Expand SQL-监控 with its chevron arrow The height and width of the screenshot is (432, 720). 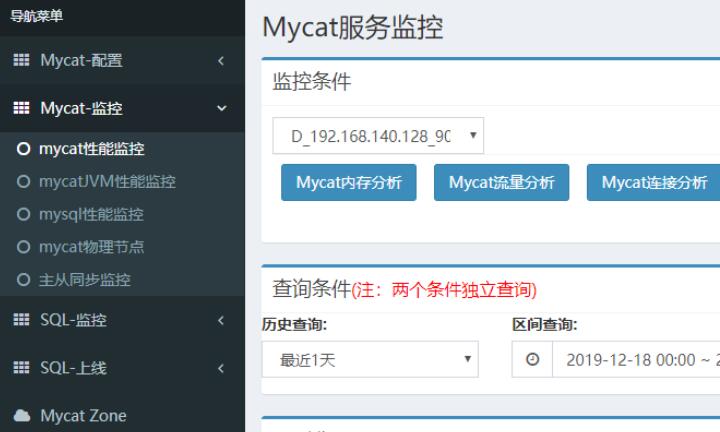coord(221,320)
